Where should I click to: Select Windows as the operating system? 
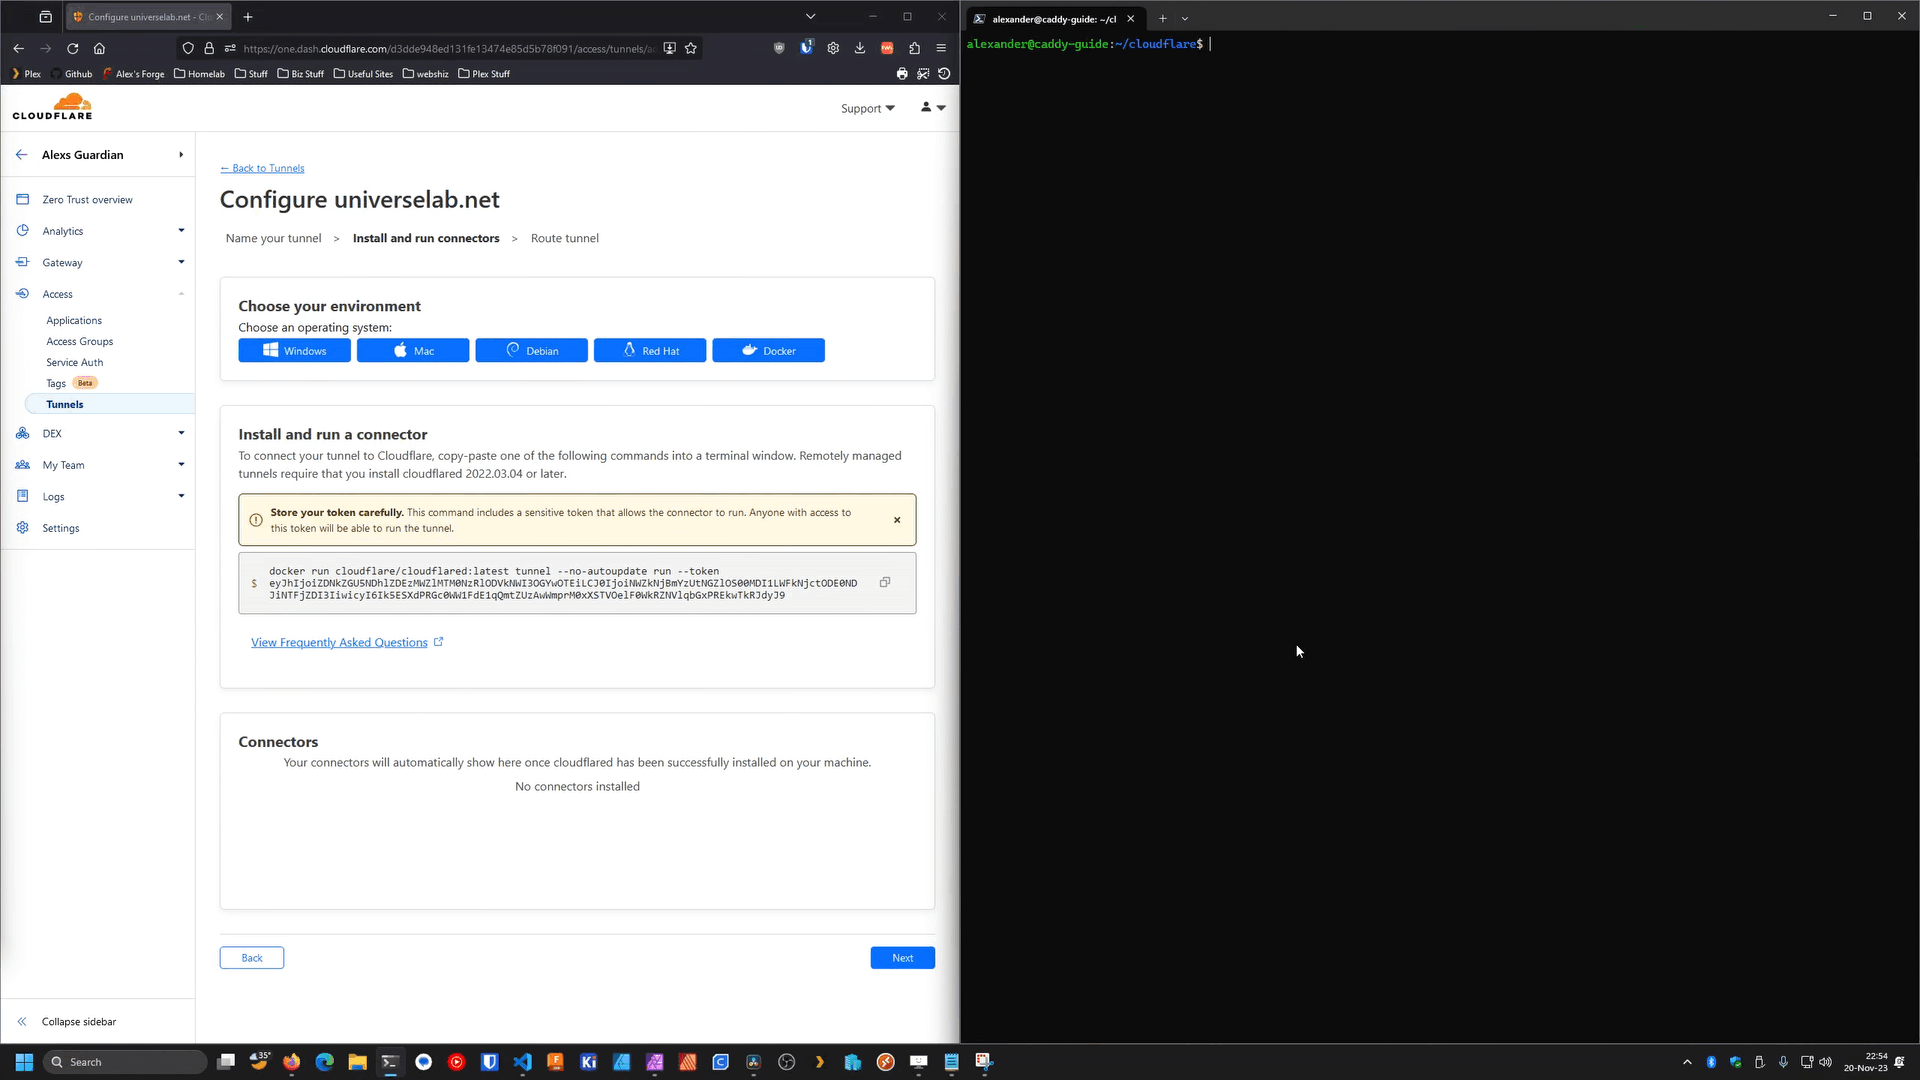pos(294,350)
